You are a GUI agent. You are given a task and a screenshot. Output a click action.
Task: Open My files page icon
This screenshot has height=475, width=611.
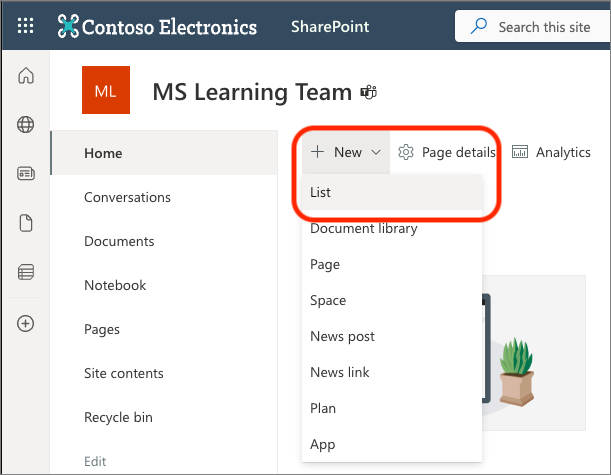26,223
